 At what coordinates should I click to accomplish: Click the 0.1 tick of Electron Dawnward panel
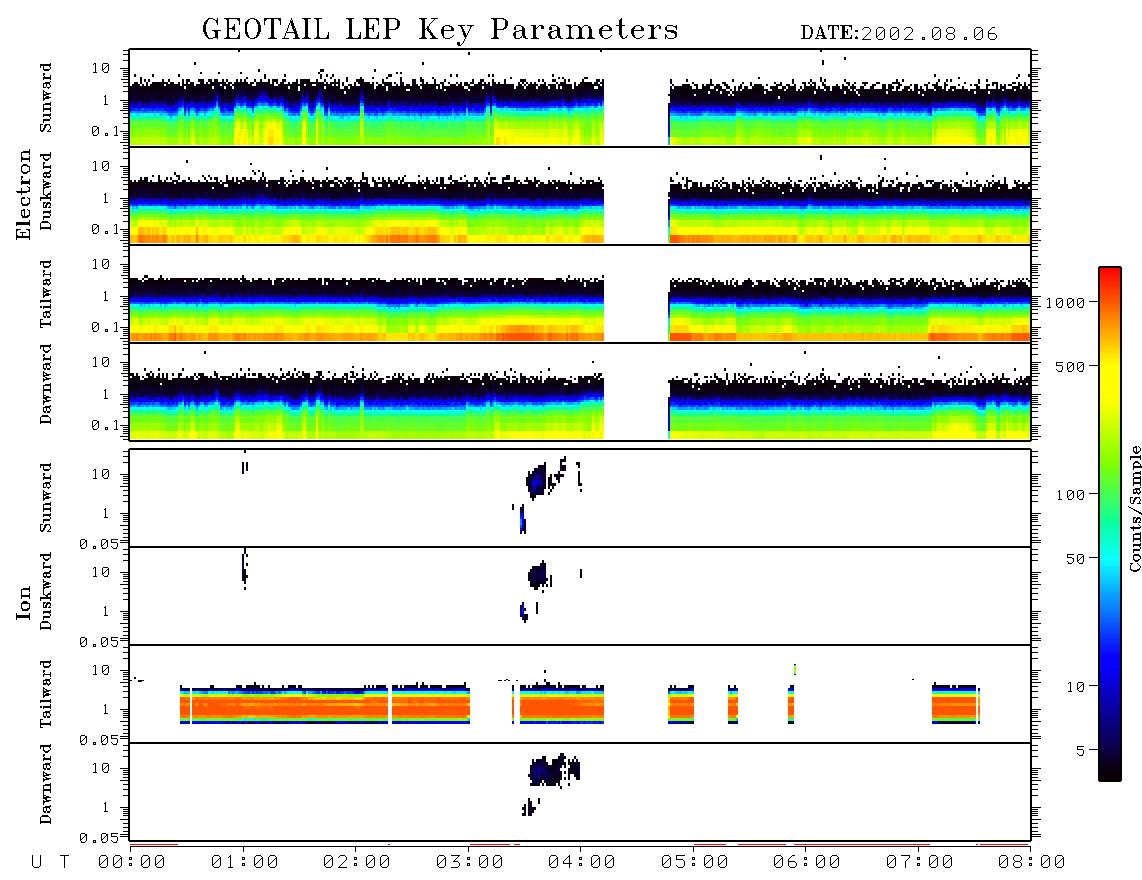106,425
